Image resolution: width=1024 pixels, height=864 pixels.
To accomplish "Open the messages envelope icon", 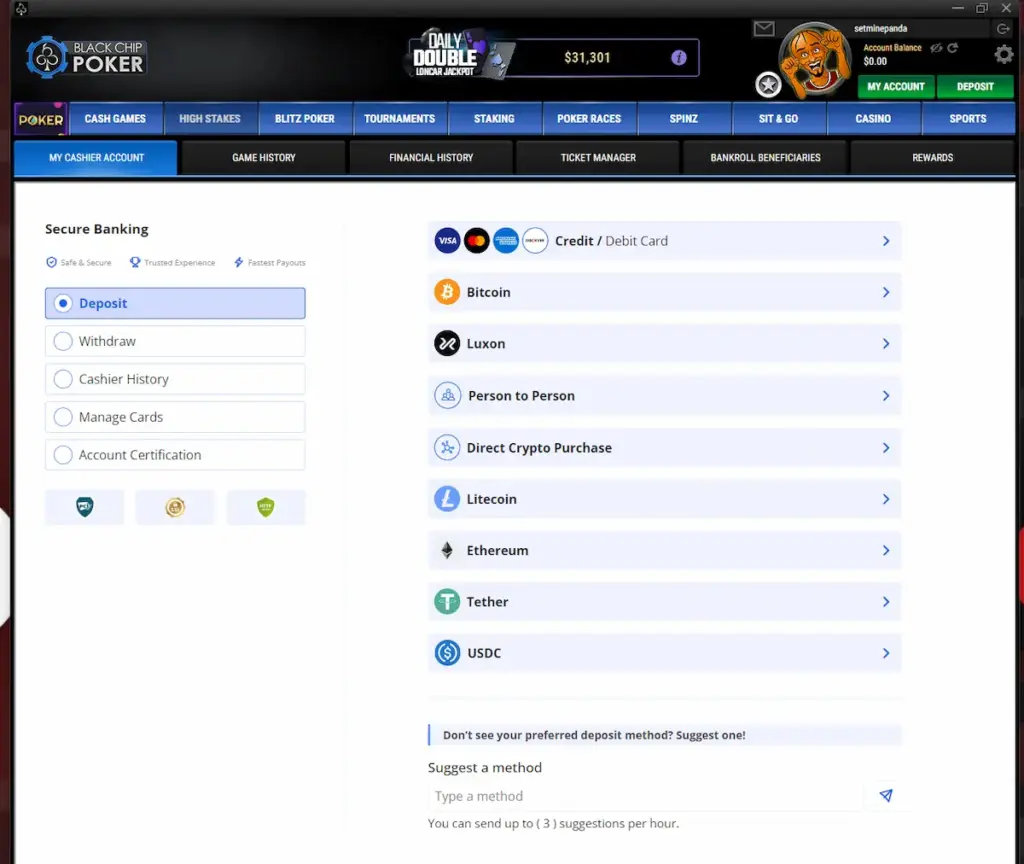I will point(764,28).
